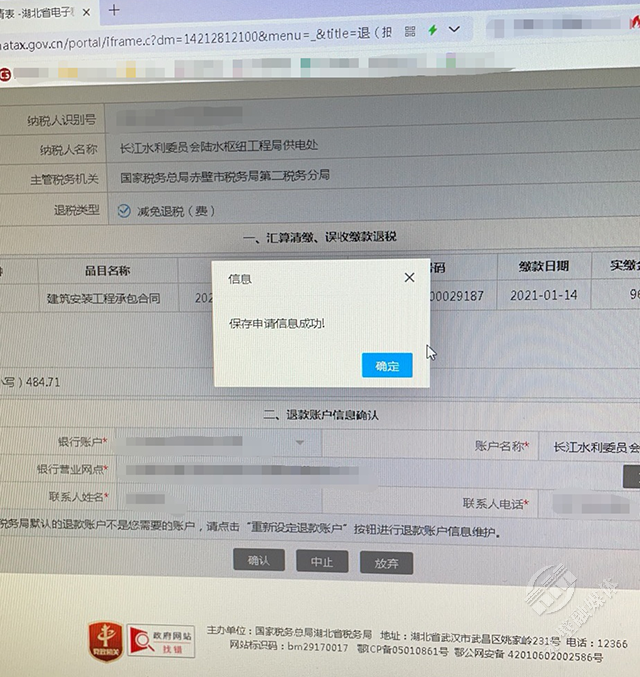Click the 放弃 button
This screenshot has height=677, width=640.
[x=387, y=563]
